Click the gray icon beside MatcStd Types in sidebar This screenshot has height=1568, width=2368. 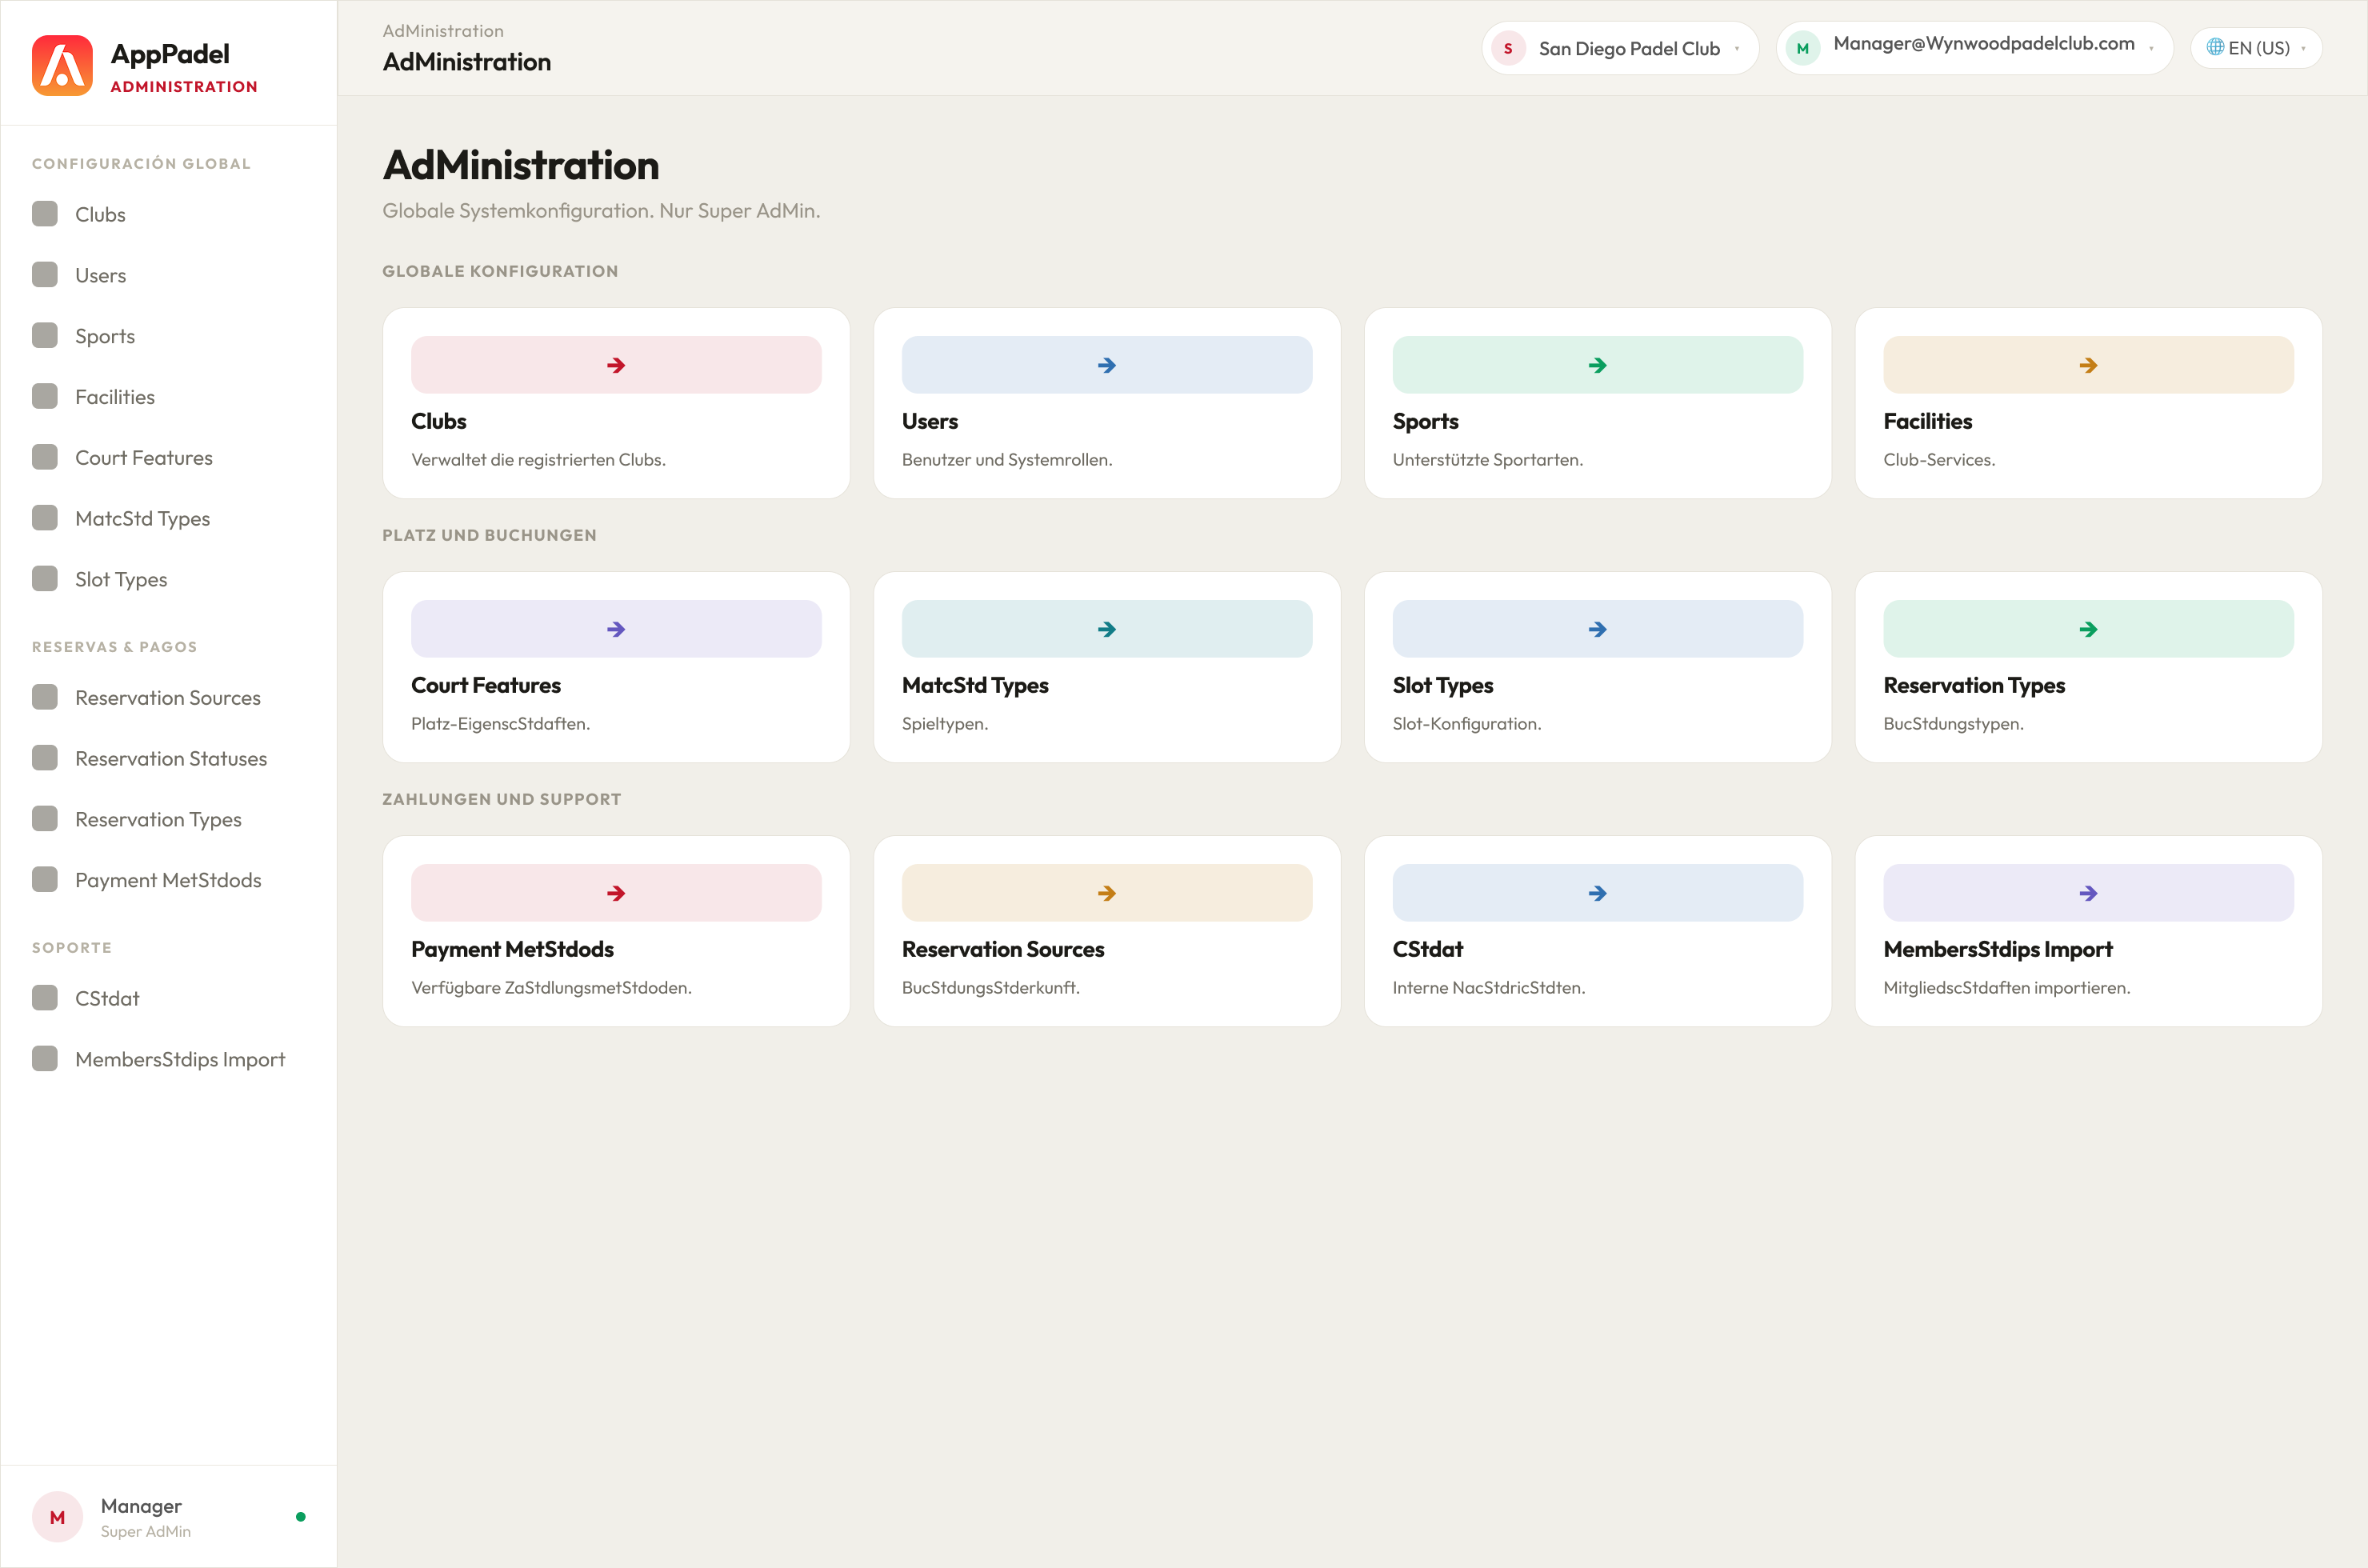(x=45, y=518)
